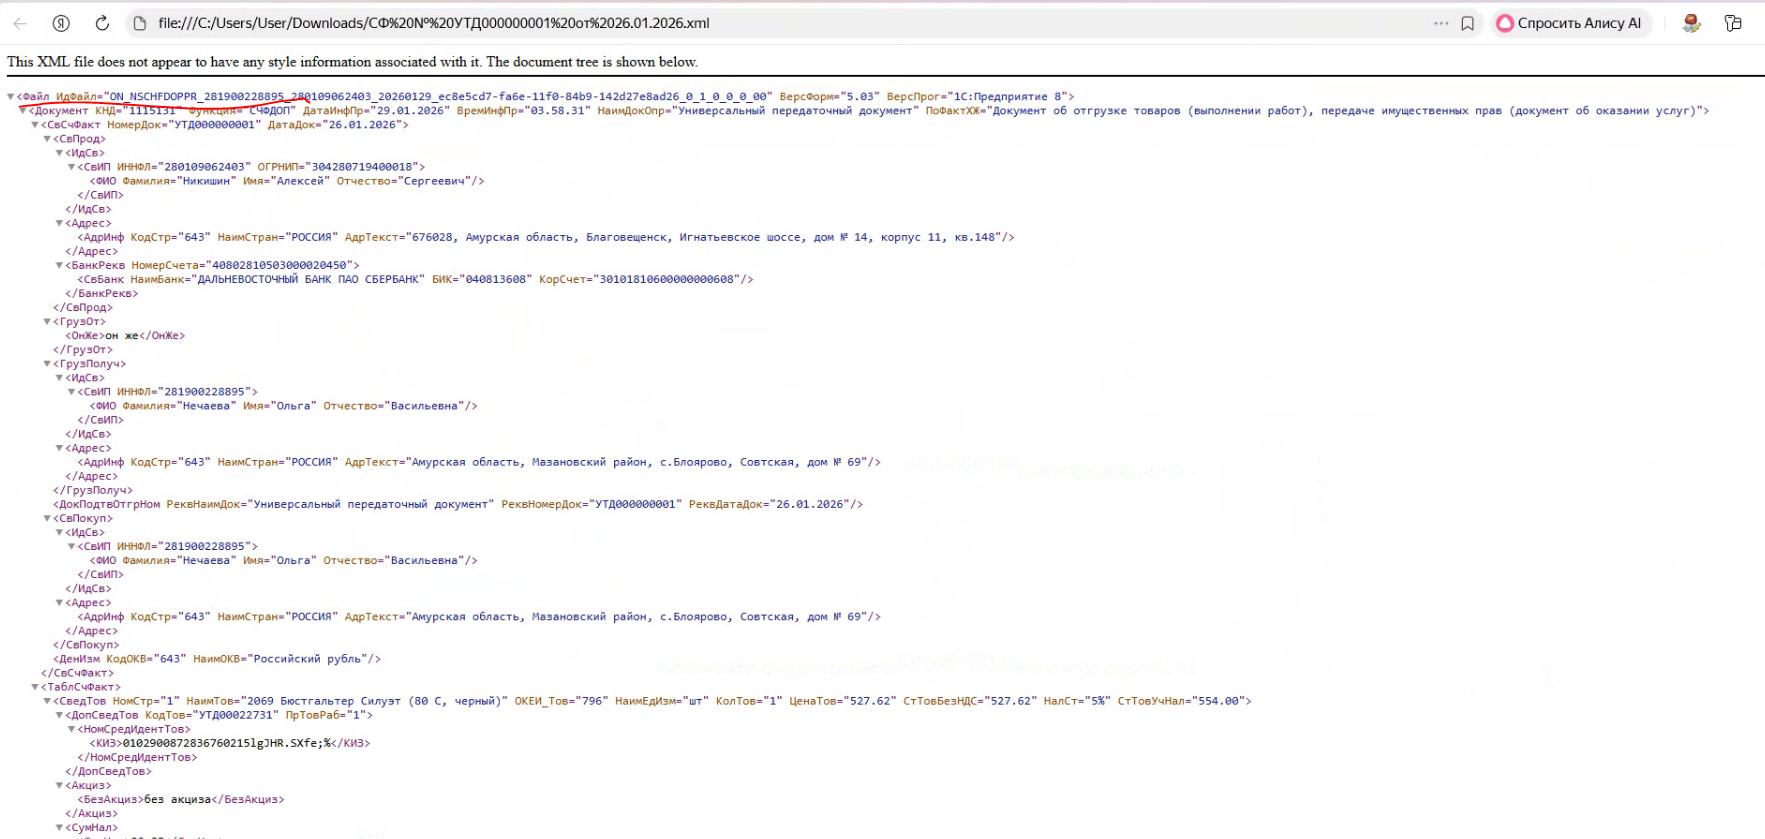Click СтТовУчНал value "554.00"

point(1218,701)
